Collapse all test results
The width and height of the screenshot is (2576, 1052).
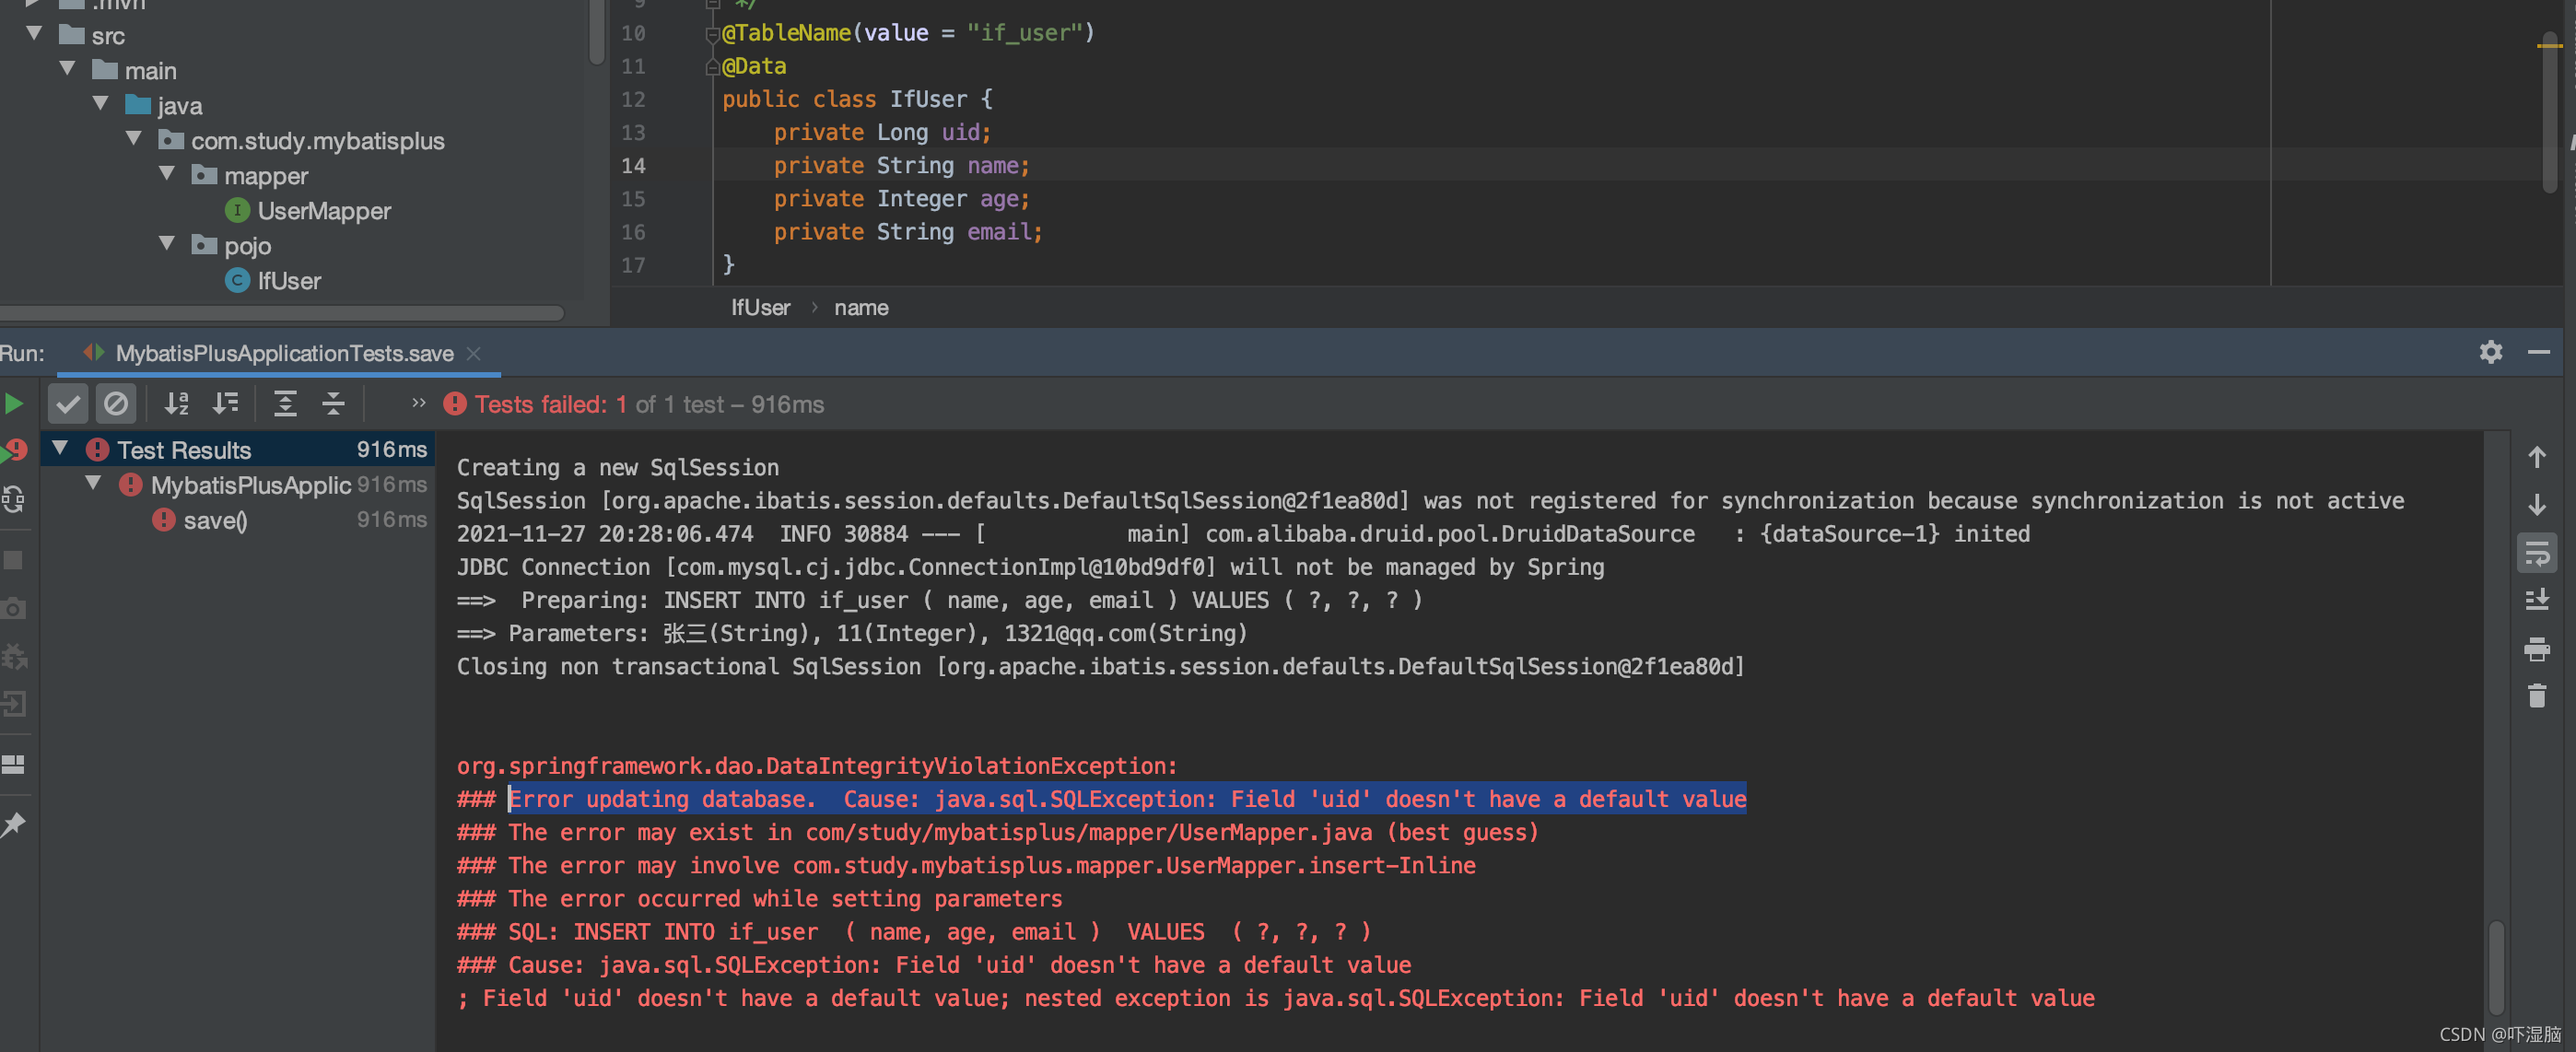[333, 404]
